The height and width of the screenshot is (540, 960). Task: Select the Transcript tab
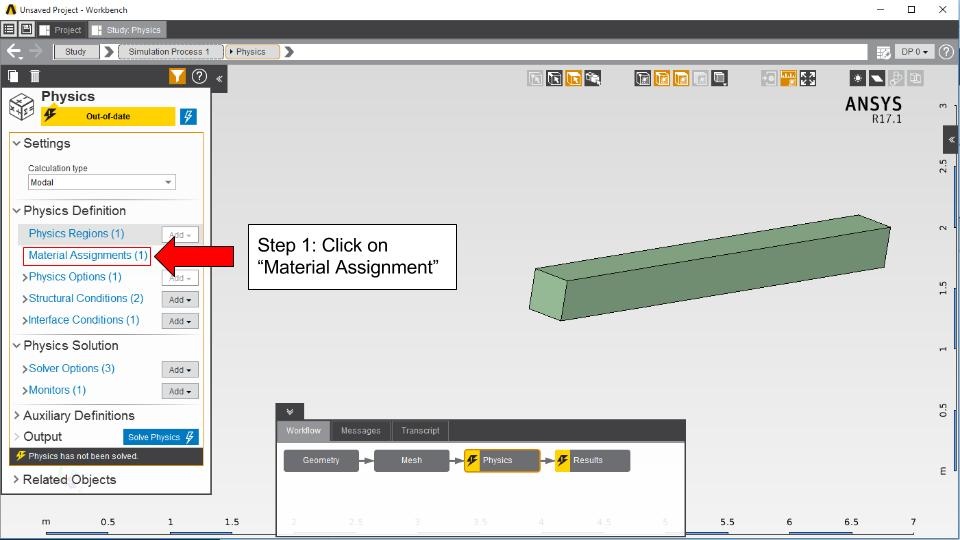point(421,430)
